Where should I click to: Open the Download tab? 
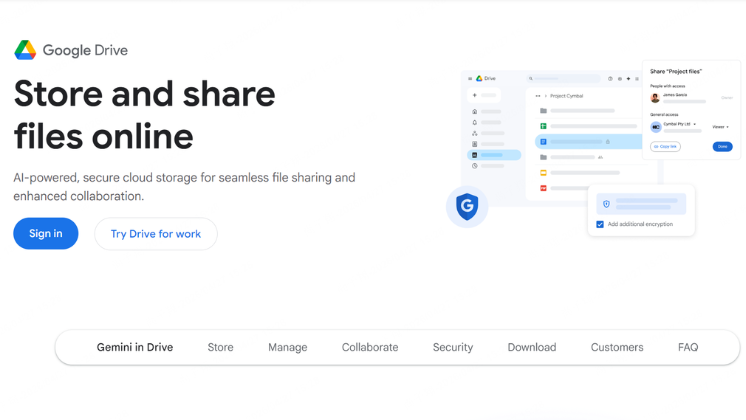[x=531, y=347]
